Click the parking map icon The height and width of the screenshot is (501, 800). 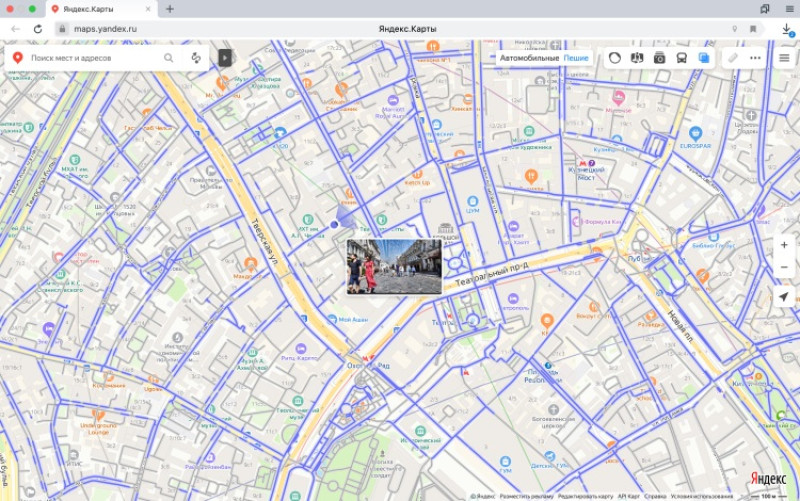tap(637, 58)
